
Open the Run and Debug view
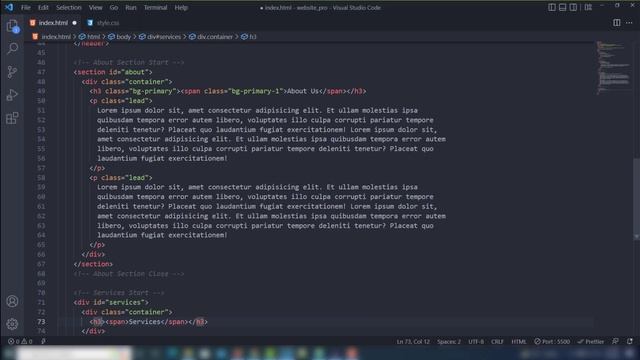(12, 95)
